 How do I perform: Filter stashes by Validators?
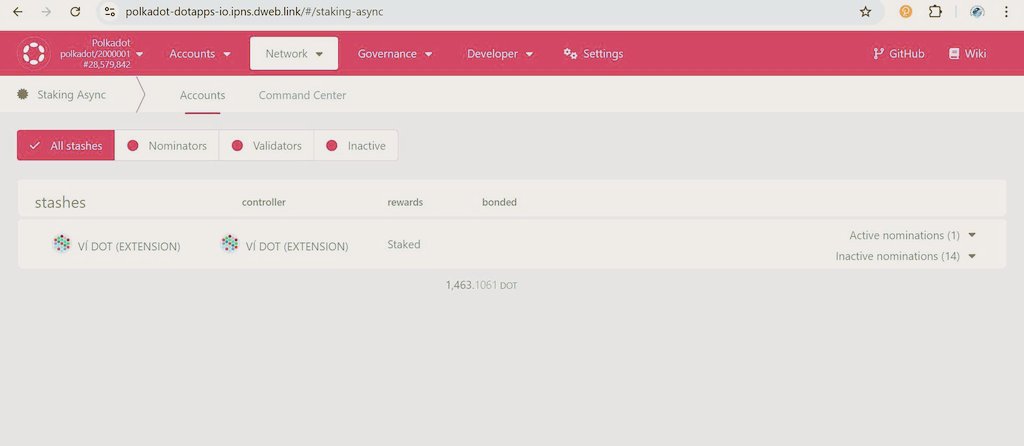(266, 146)
